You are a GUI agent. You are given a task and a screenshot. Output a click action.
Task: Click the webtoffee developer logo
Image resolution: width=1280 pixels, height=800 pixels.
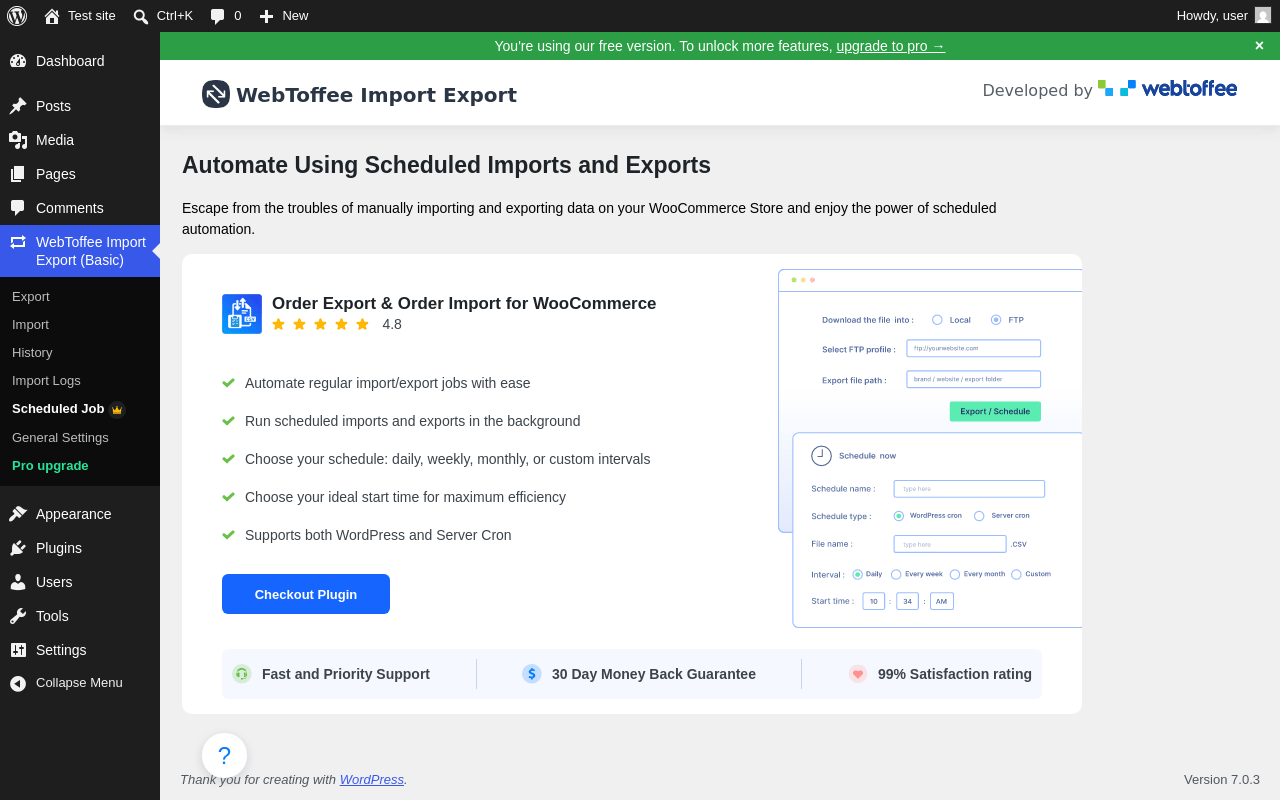coord(1167,89)
